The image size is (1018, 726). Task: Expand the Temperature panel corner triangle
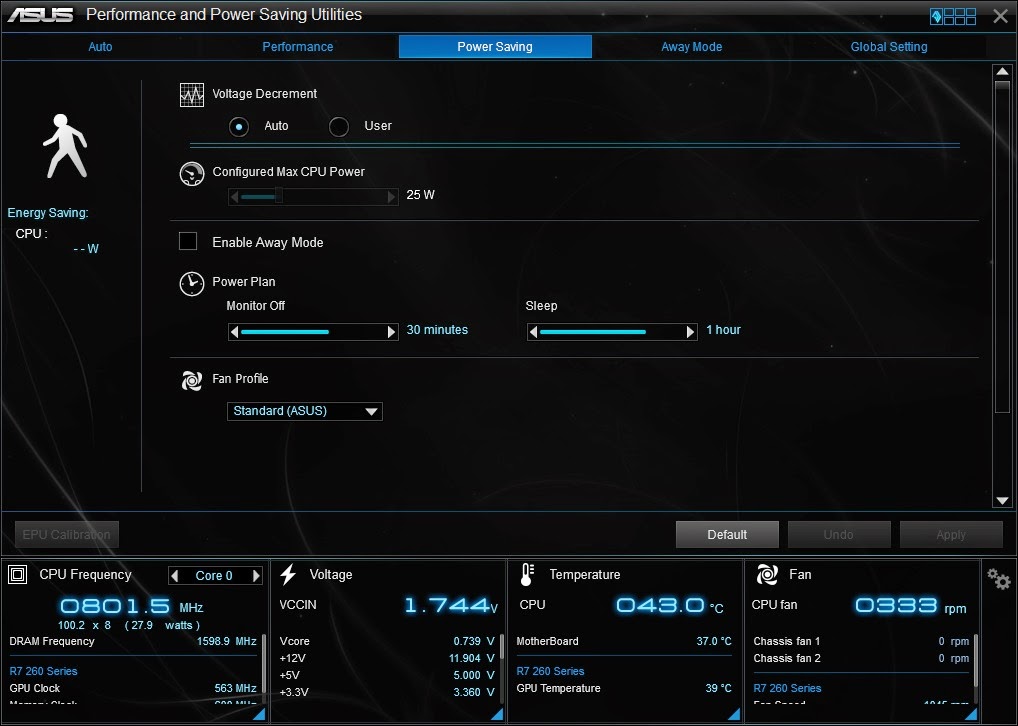[x=734, y=714]
